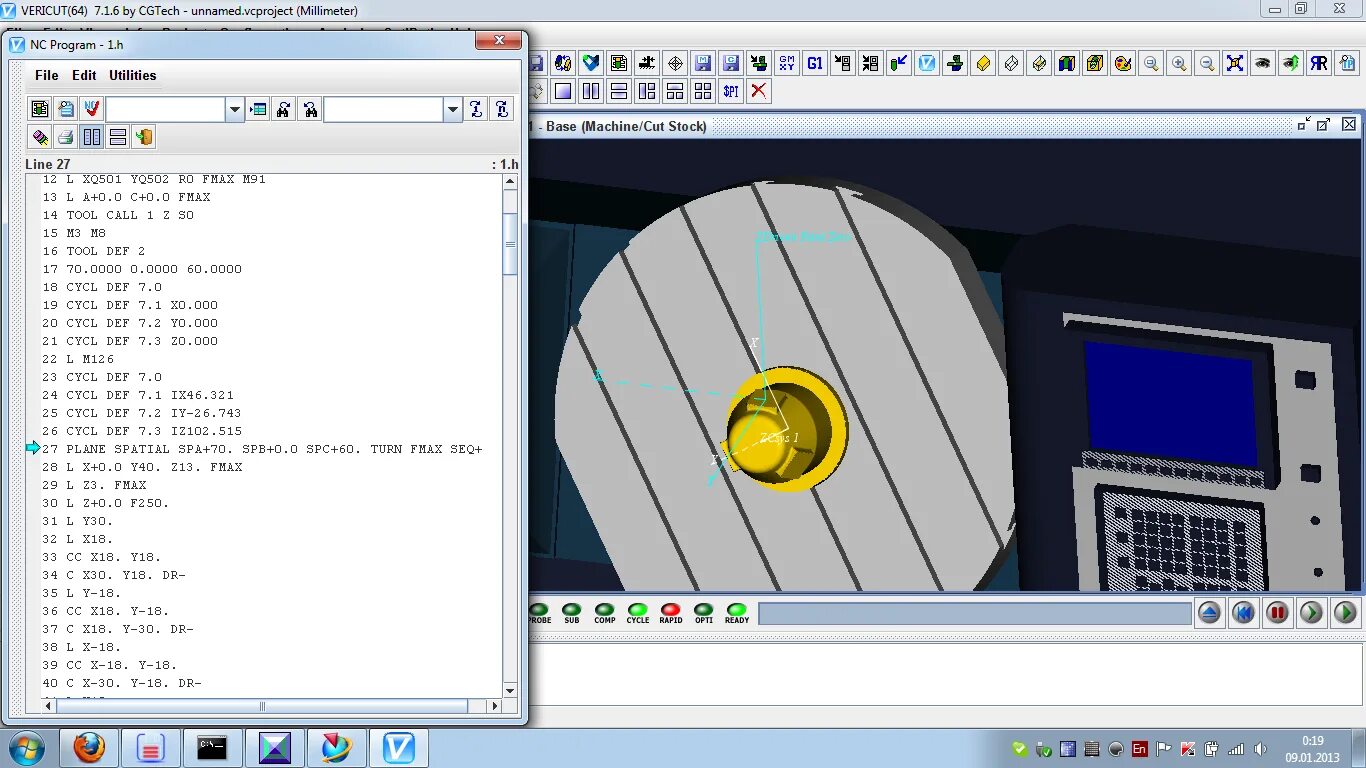The width and height of the screenshot is (1366, 768).
Task: Click the fit-to-window icon
Action: 1235,63
